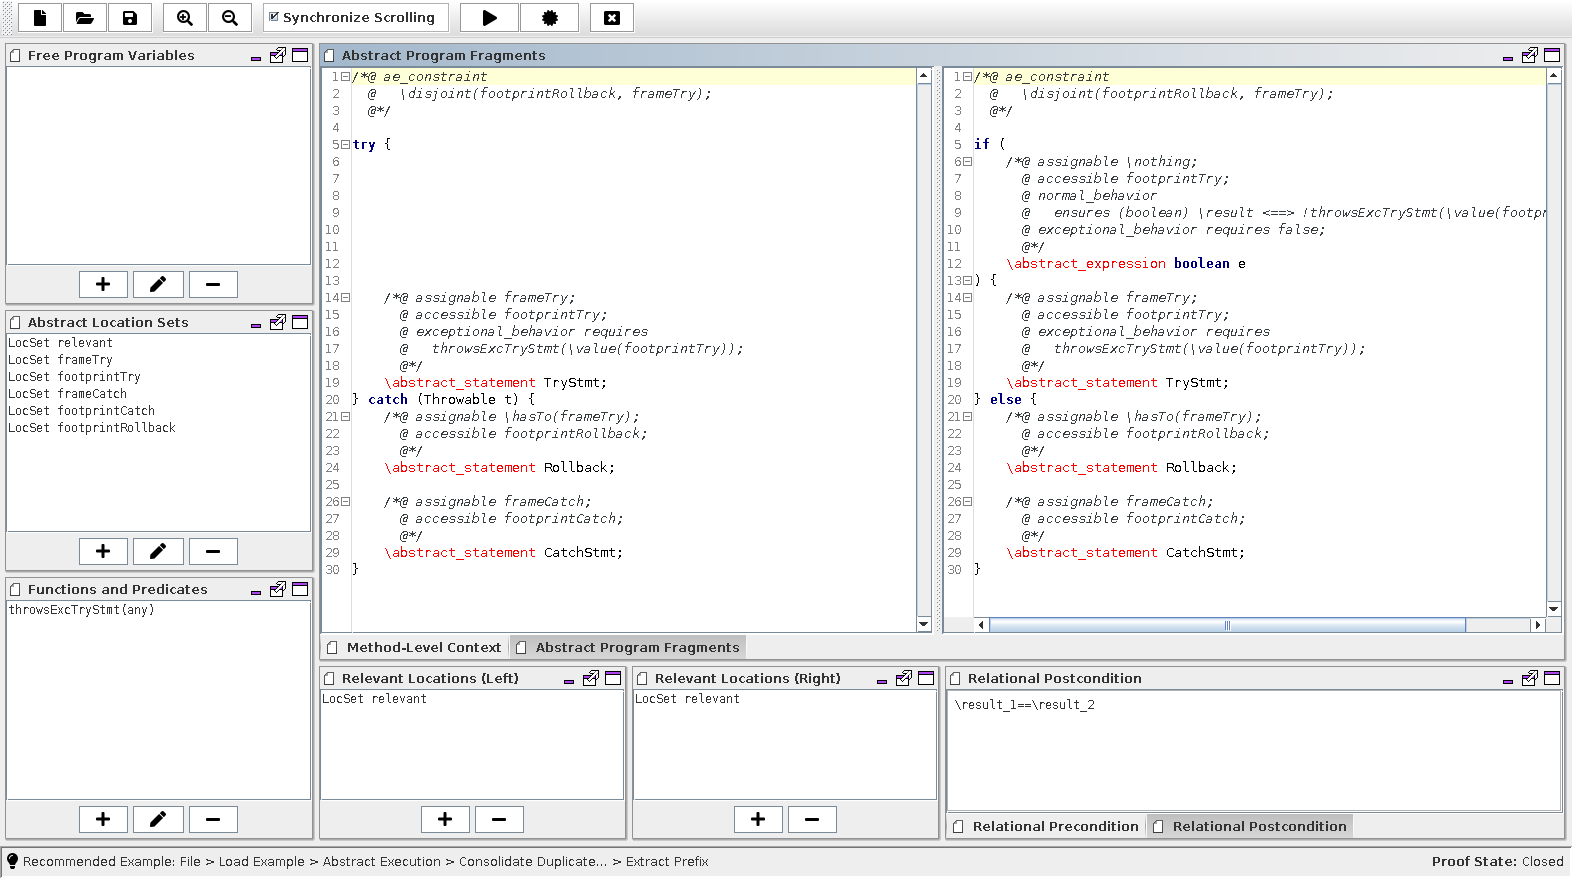Viewport: 1572px width, 878px height.
Task: Start proof with the play icon
Action: [489, 18]
